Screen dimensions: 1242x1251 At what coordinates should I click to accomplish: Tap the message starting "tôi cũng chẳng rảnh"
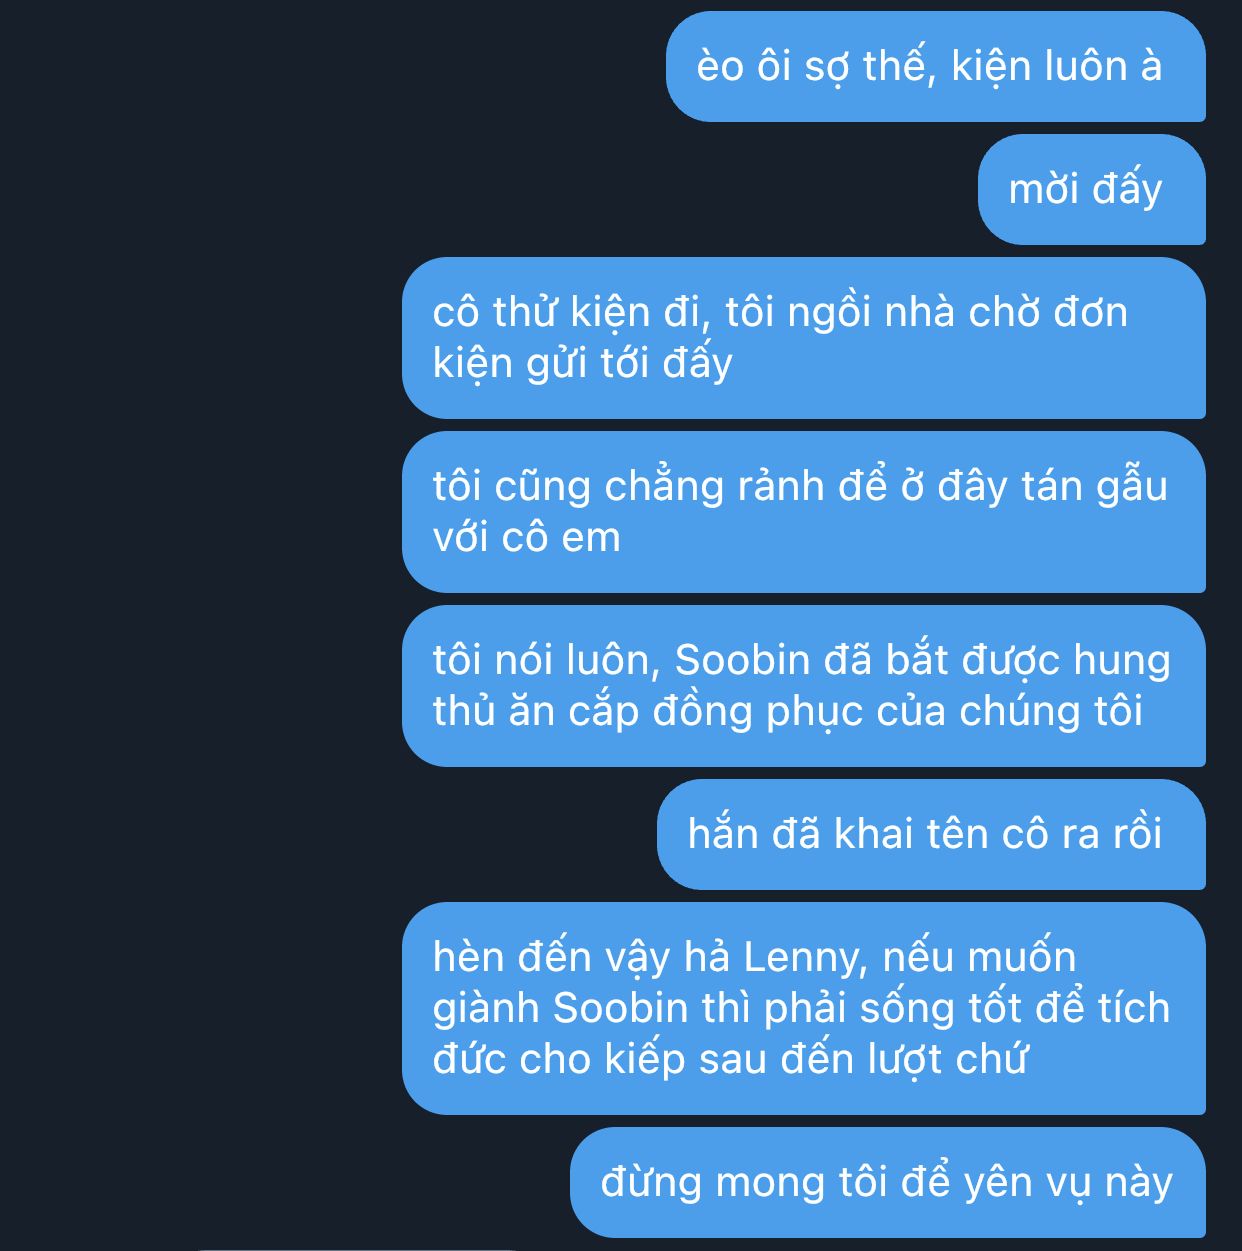[x=804, y=512]
